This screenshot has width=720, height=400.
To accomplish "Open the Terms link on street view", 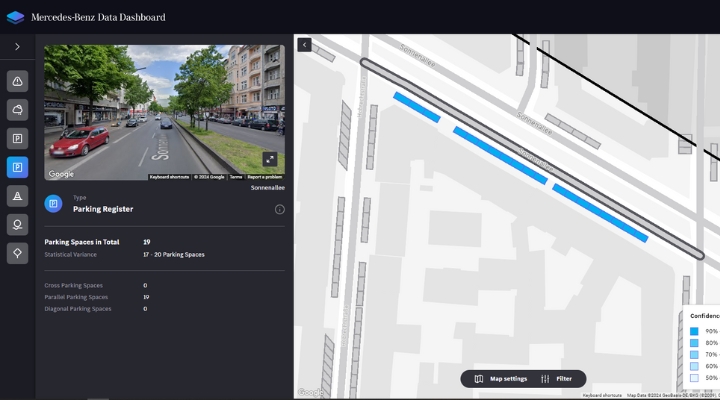I will 236,177.
